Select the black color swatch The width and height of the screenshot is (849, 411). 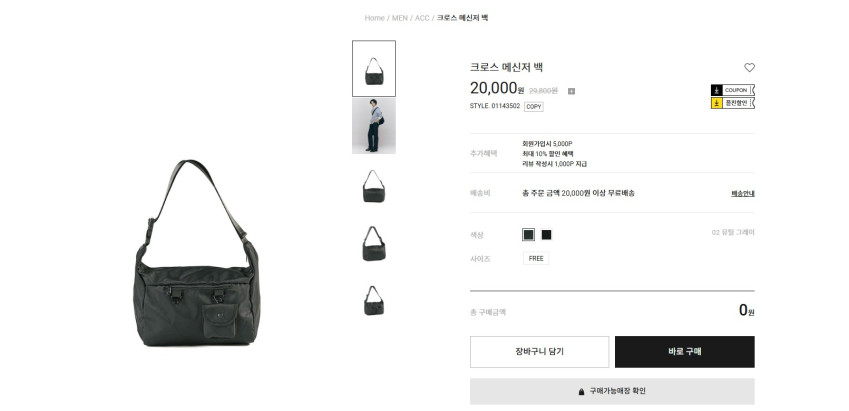point(546,234)
